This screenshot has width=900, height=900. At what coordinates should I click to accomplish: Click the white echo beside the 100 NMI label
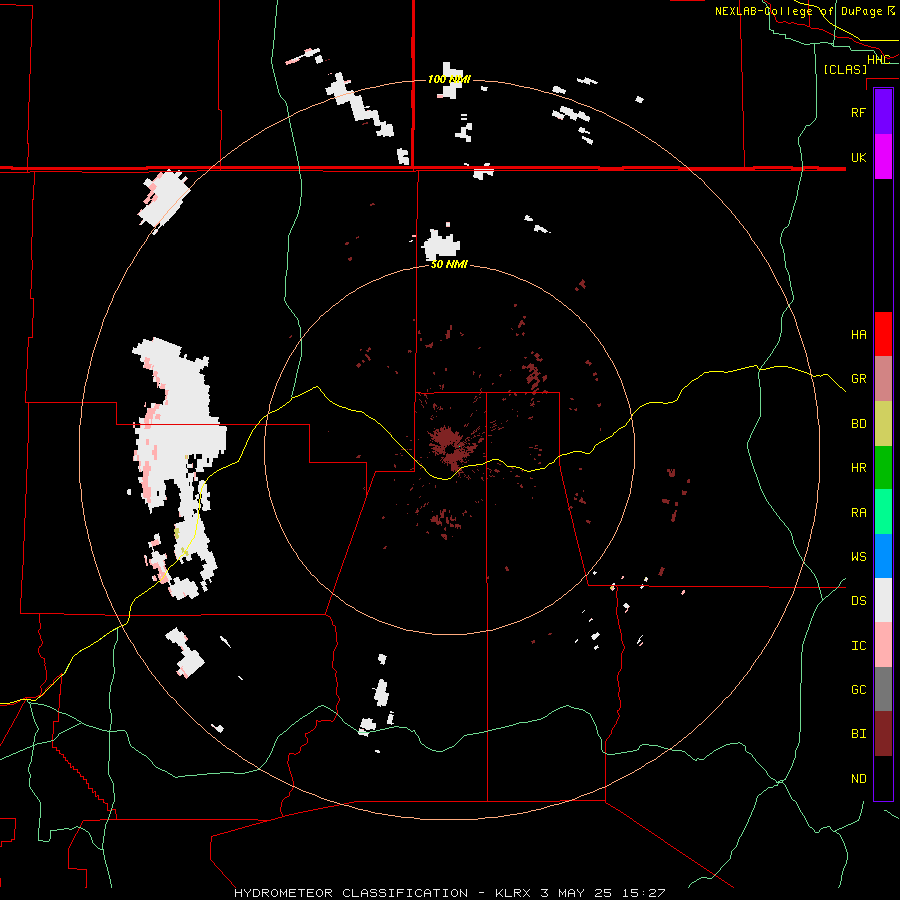click(452, 79)
